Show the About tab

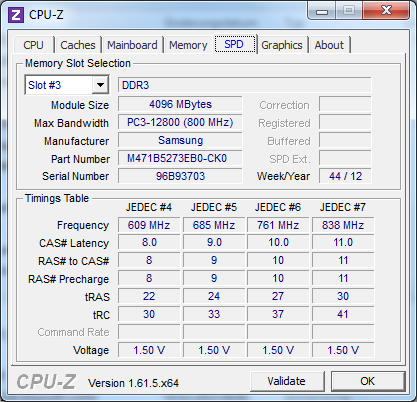coord(329,45)
